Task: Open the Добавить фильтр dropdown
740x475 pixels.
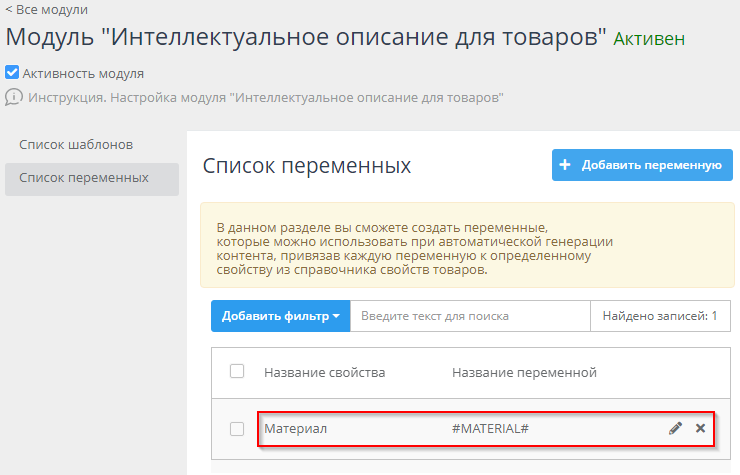Action: click(279, 316)
